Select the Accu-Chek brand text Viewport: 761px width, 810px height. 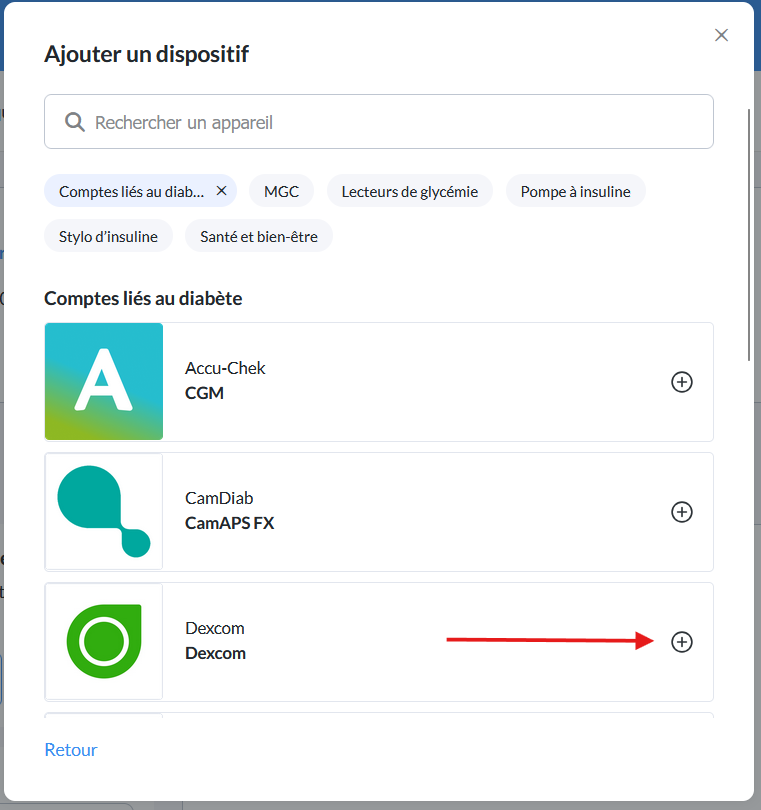(225, 368)
